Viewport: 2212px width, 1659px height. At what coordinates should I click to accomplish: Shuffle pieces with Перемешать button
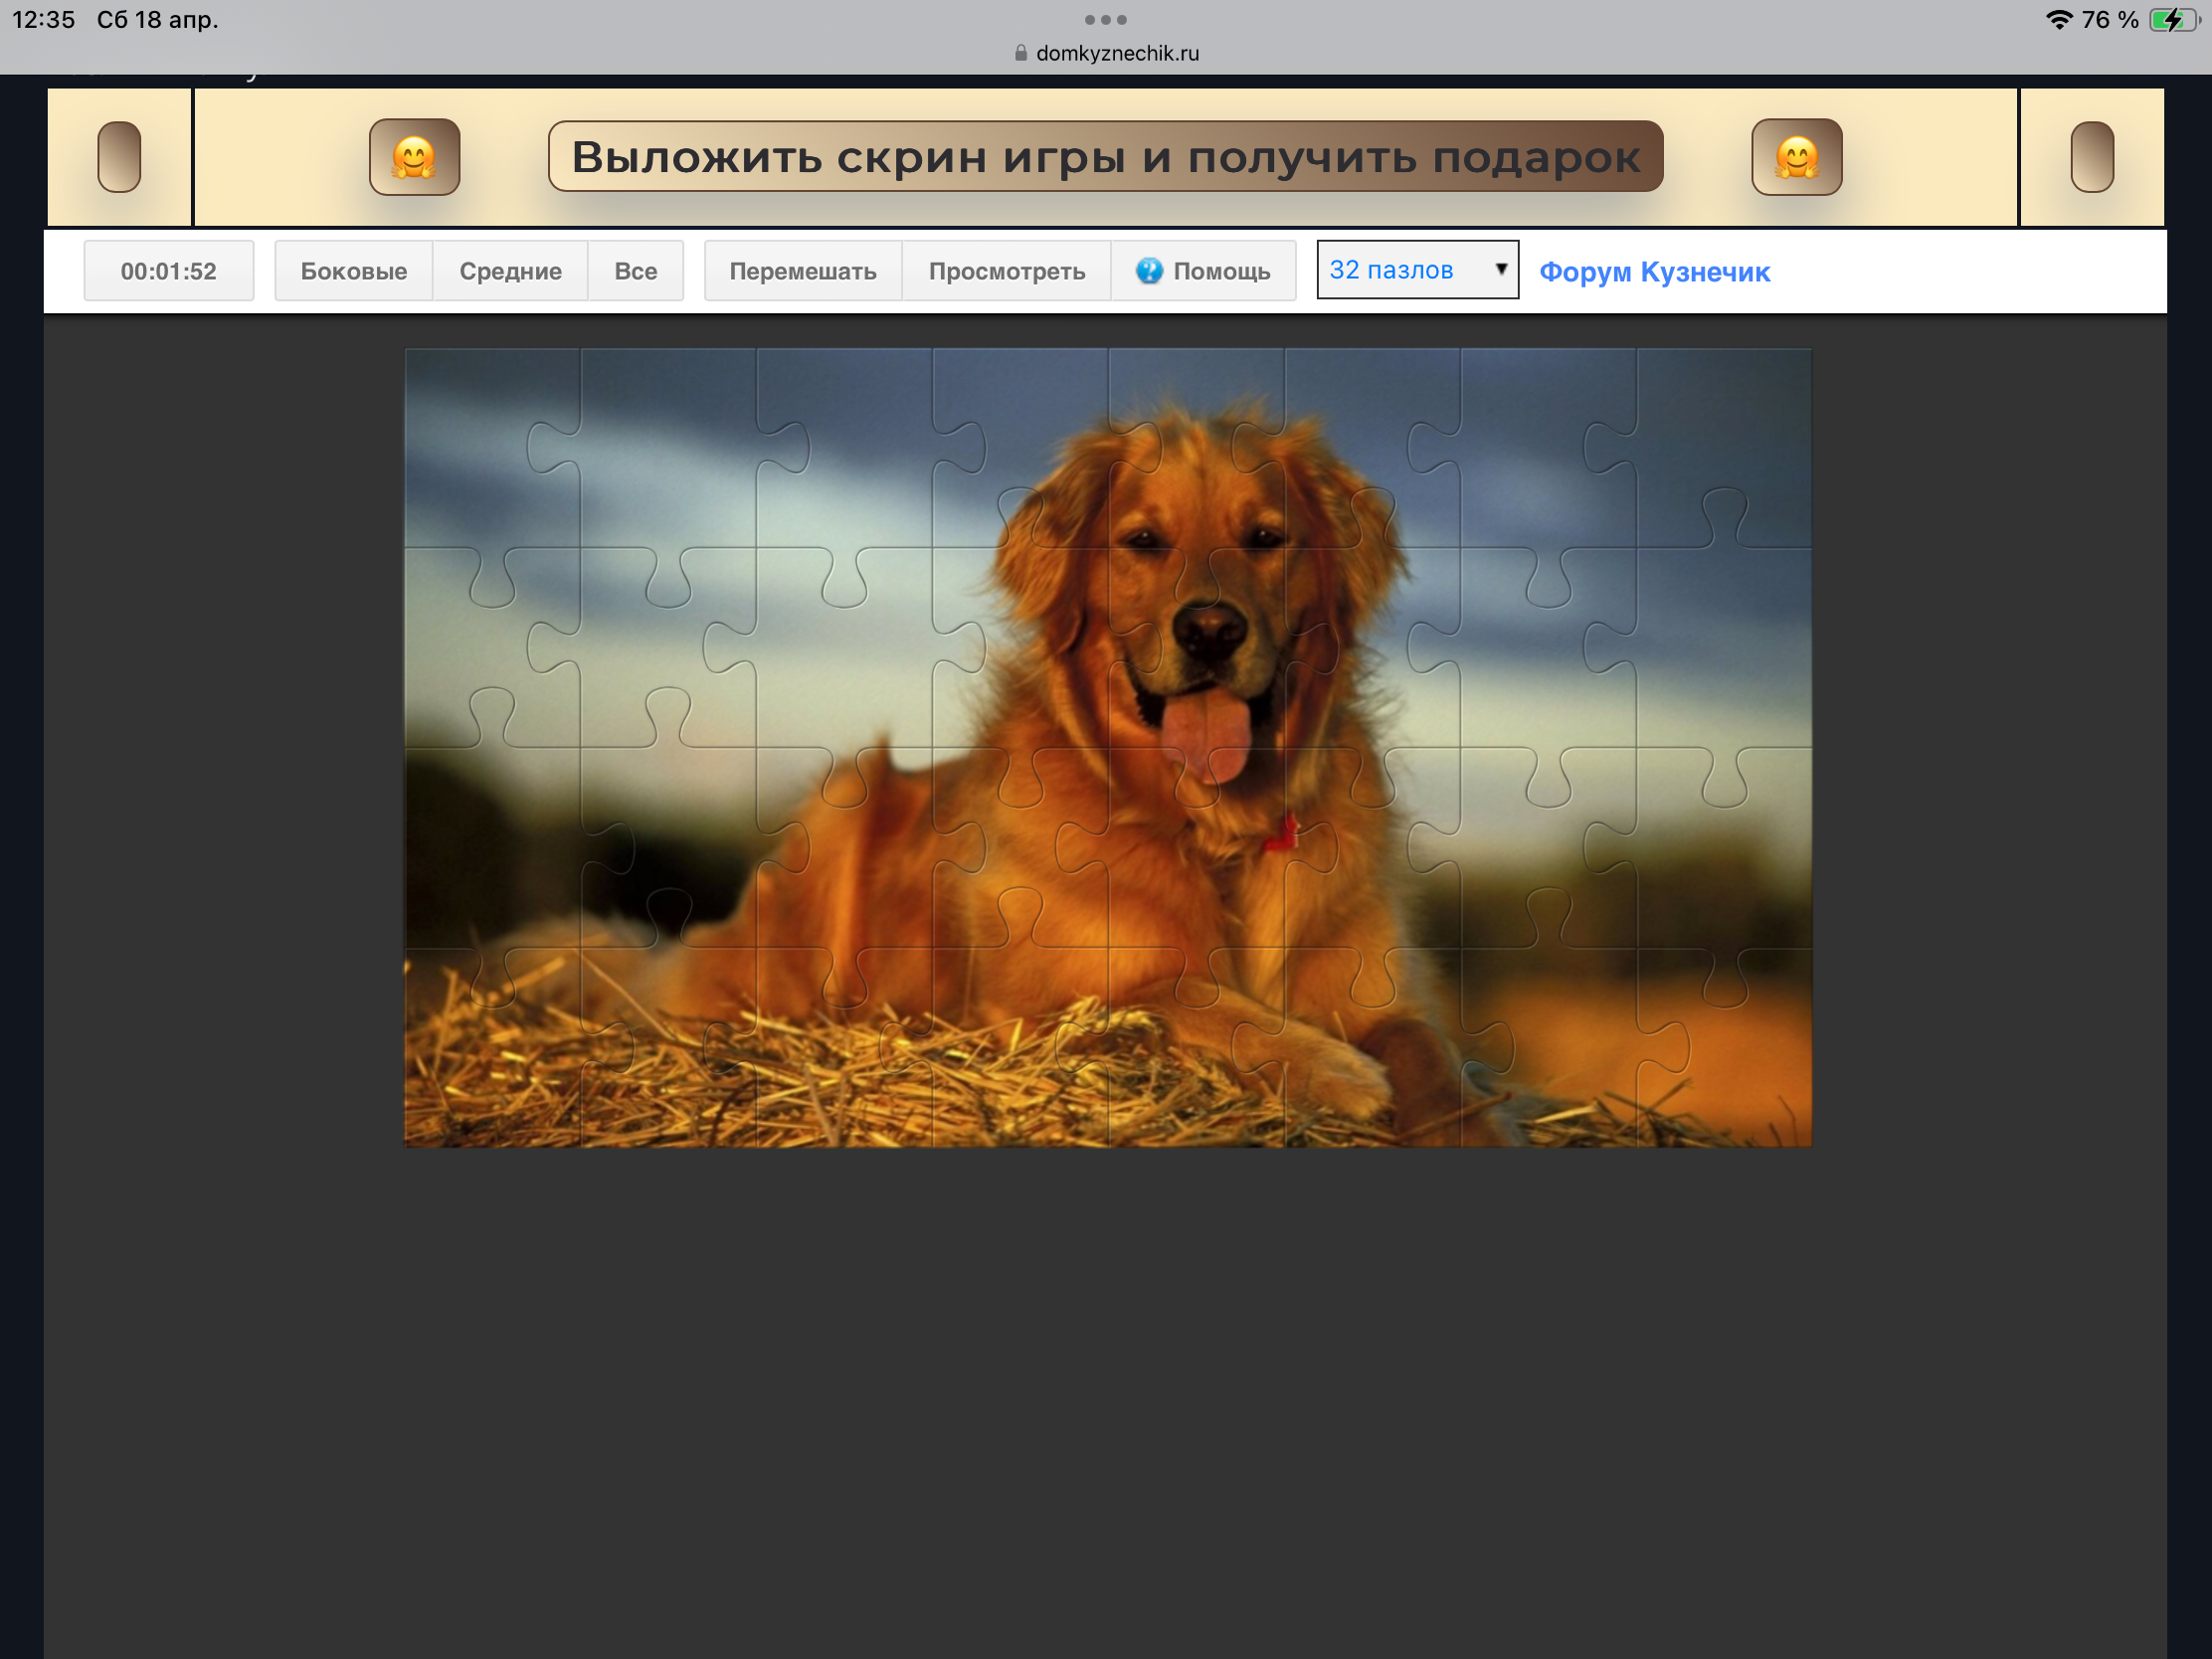[802, 271]
